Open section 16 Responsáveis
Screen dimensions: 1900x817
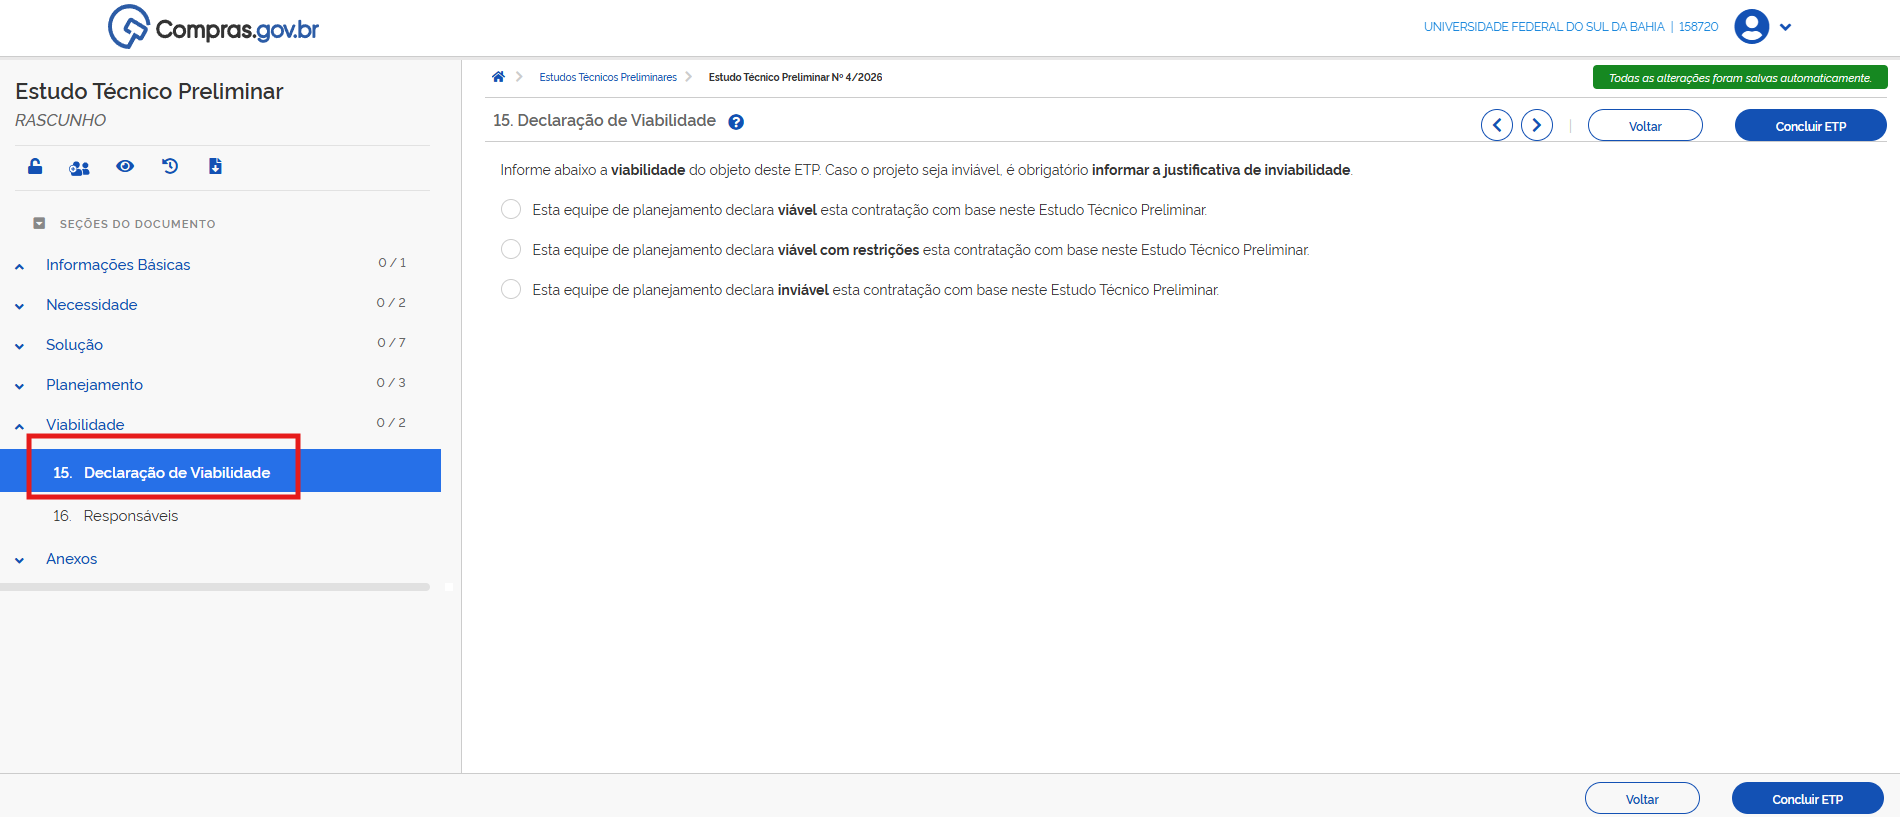[x=130, y=516]
